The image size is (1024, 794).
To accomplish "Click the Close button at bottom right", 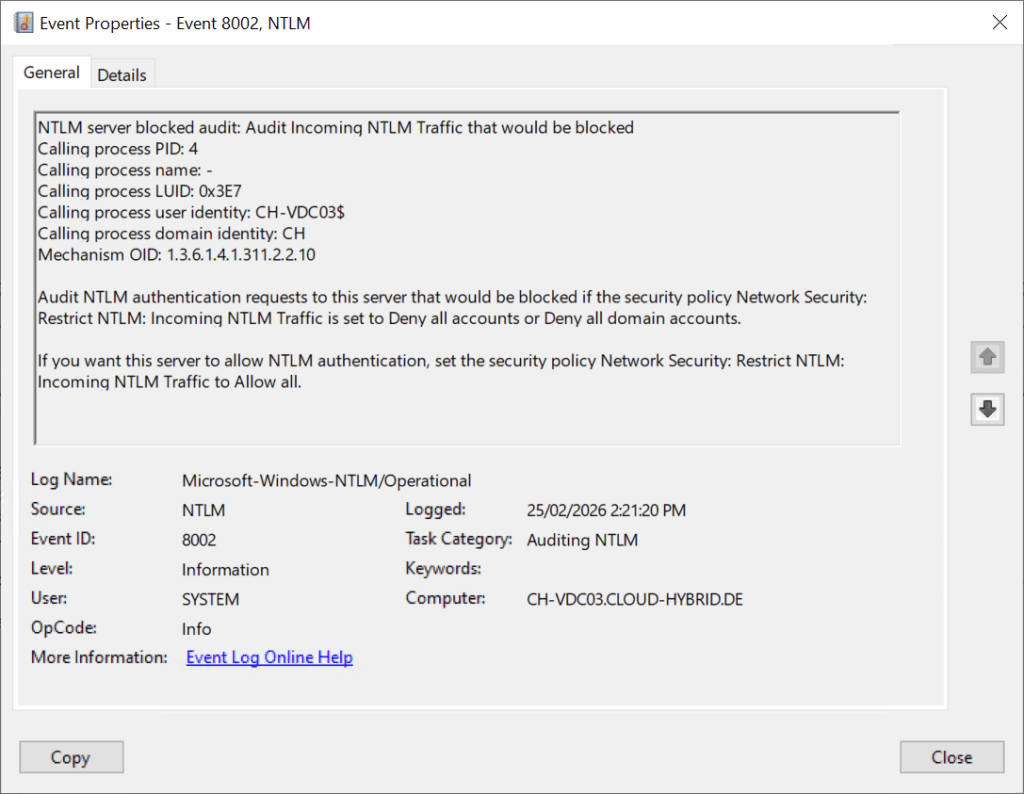I will point(951,757).
